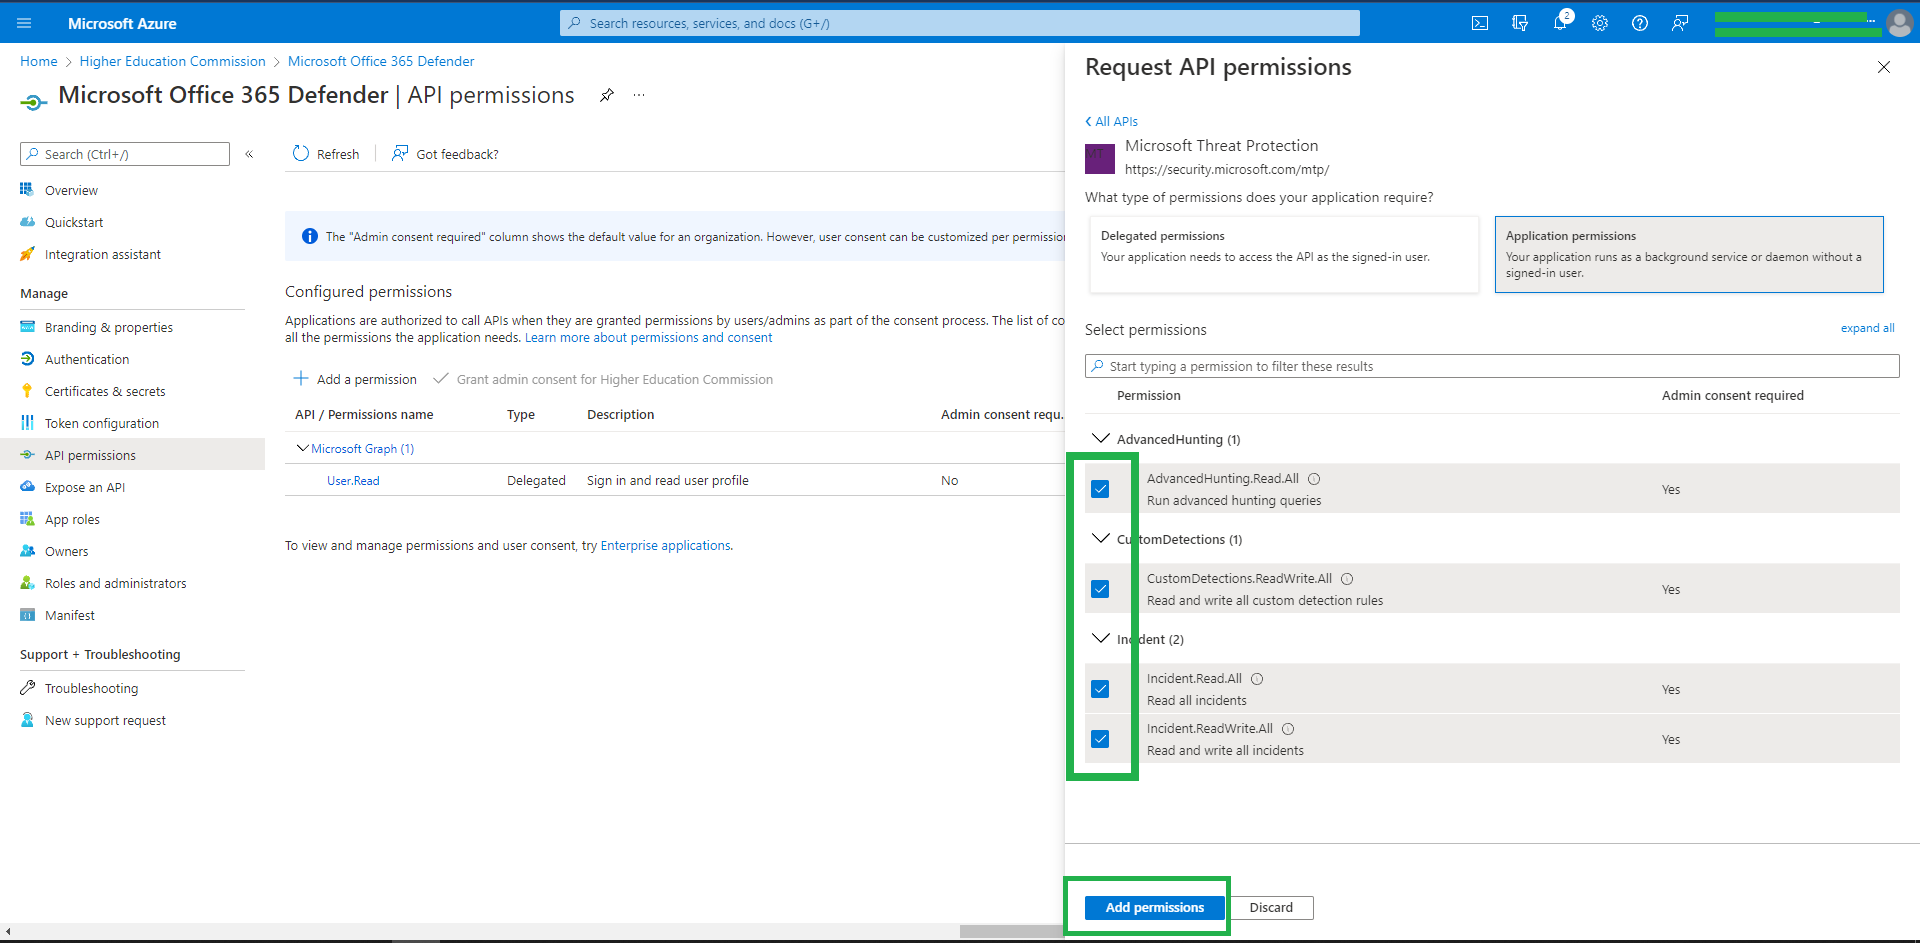1920x943 pixels.
Task: Click info icon next to Incident.Read.All
Action: pos(1257,679)
